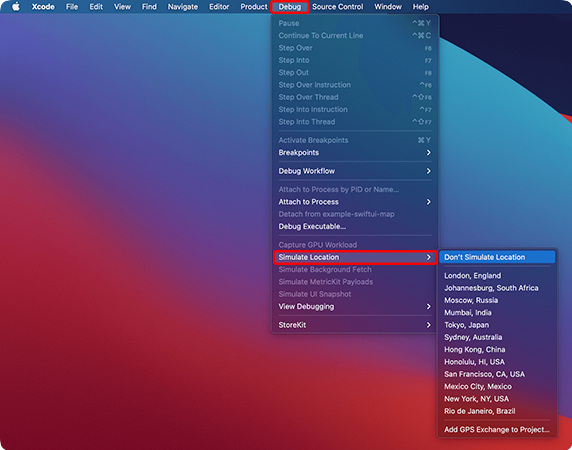Expand the Debug Workflow submenu chevron

(x=429, y=171)
